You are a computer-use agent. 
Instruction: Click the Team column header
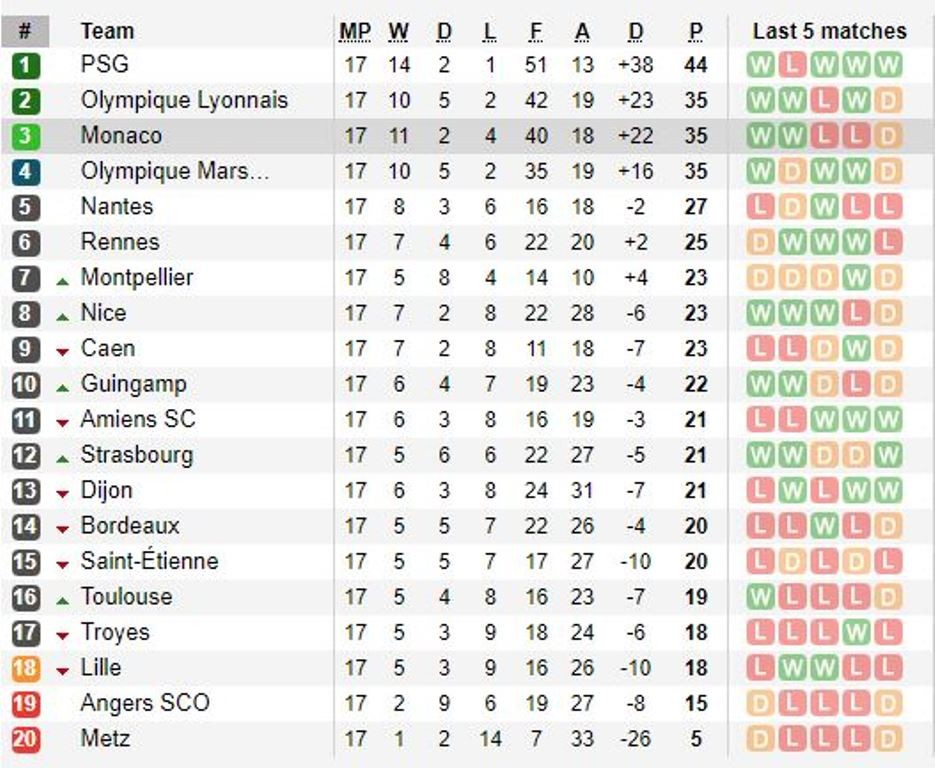pos(107,32)
